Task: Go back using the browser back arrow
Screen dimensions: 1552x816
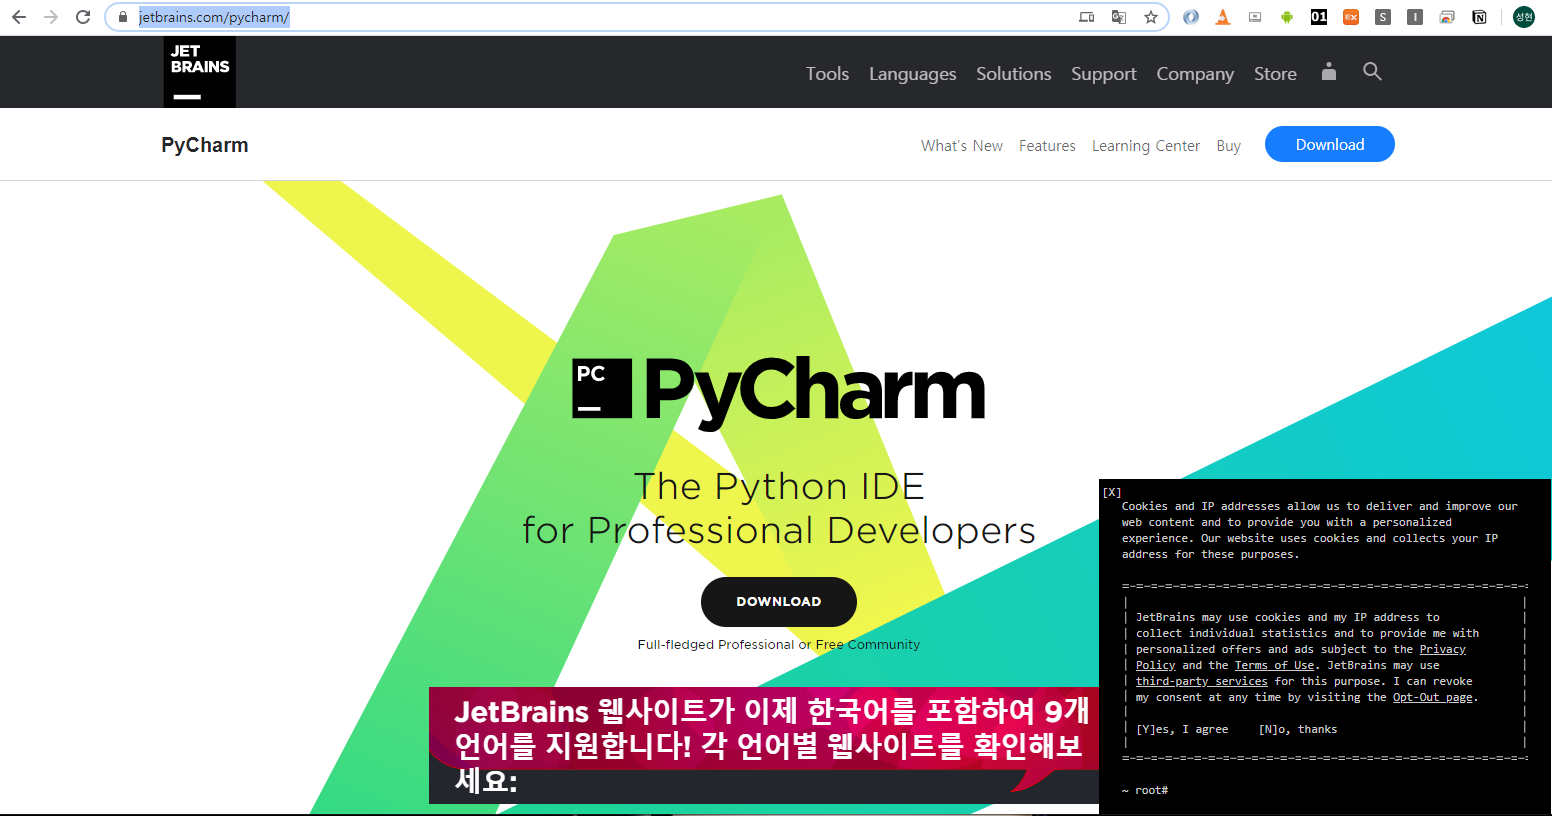Action: [x=18, y=17]
